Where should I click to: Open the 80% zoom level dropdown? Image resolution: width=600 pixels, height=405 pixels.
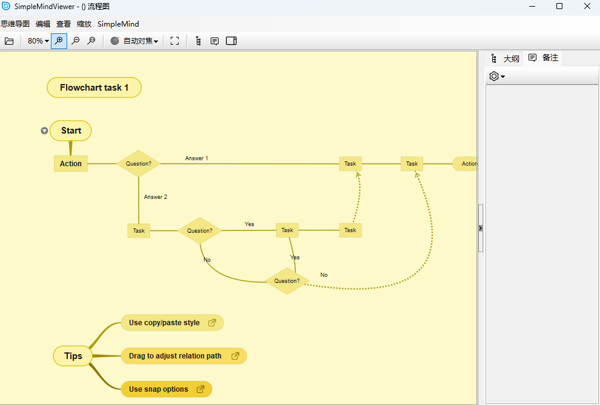pos(38,41)
